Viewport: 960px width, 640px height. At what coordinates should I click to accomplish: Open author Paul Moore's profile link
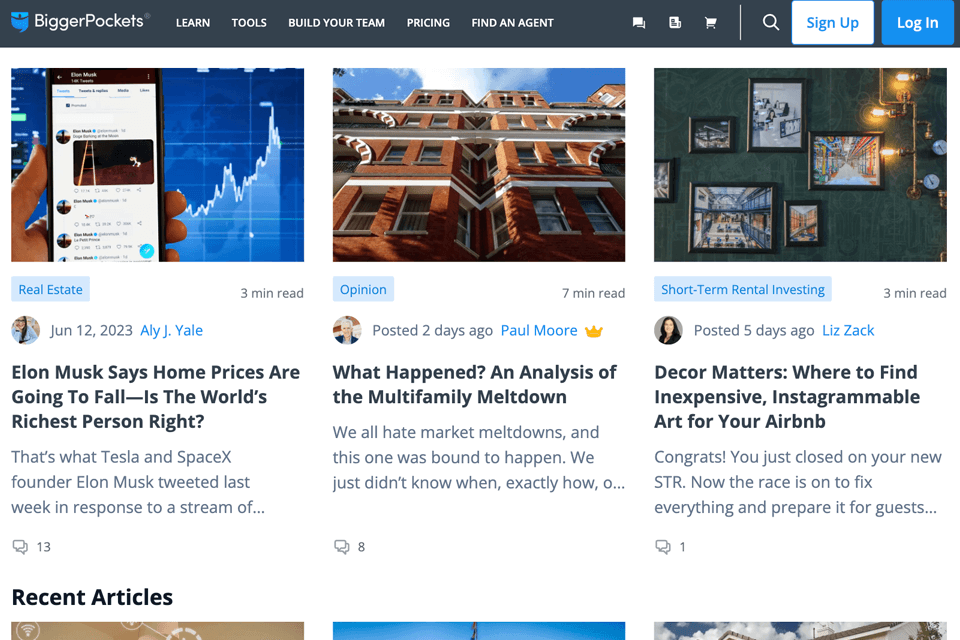coord(539,330)
